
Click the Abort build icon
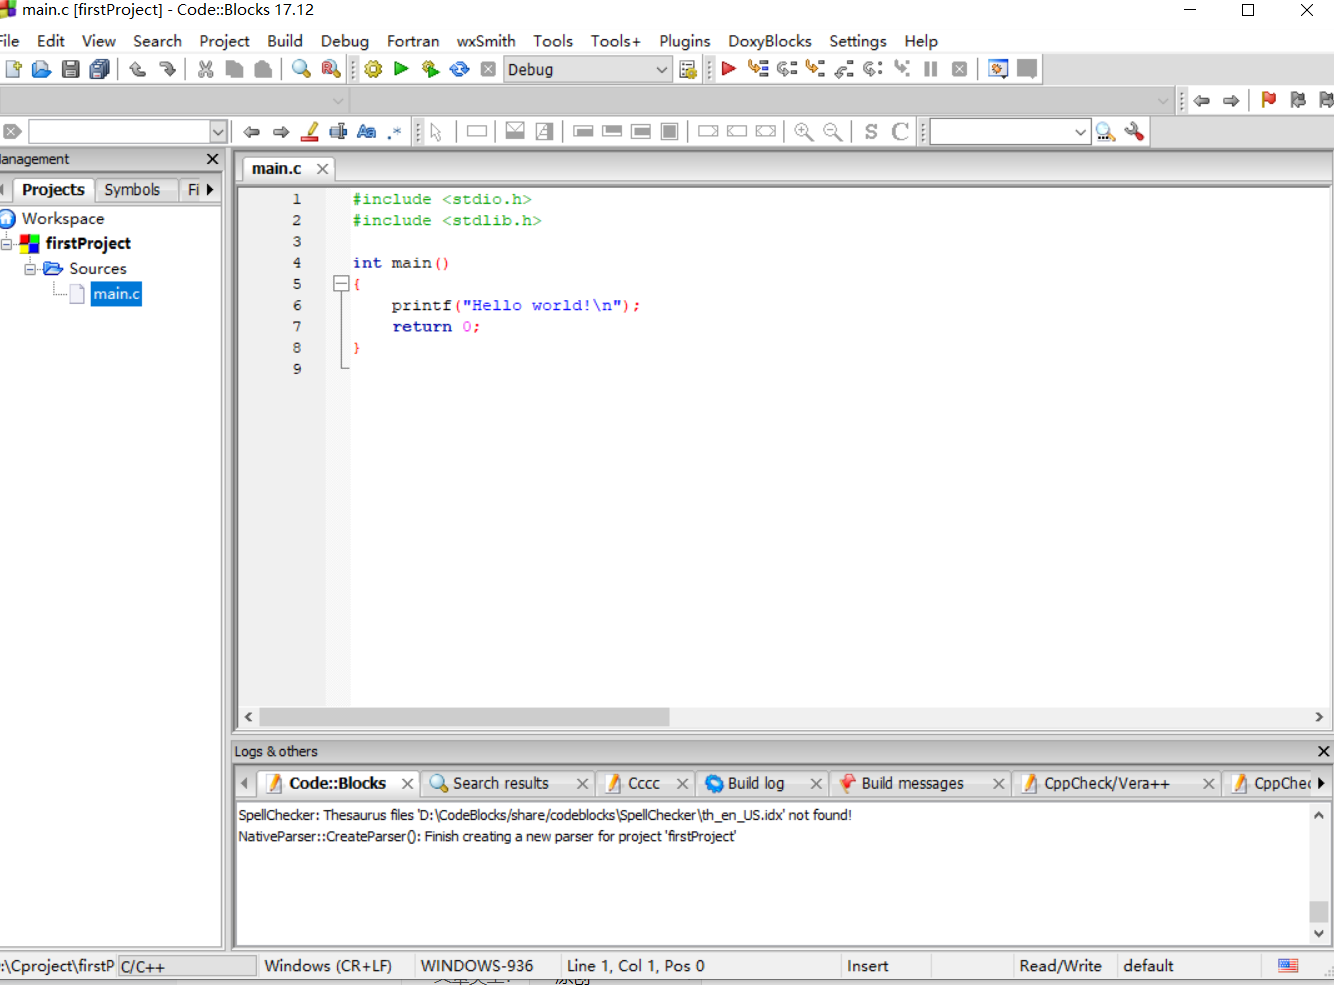[x=487, y=69]
